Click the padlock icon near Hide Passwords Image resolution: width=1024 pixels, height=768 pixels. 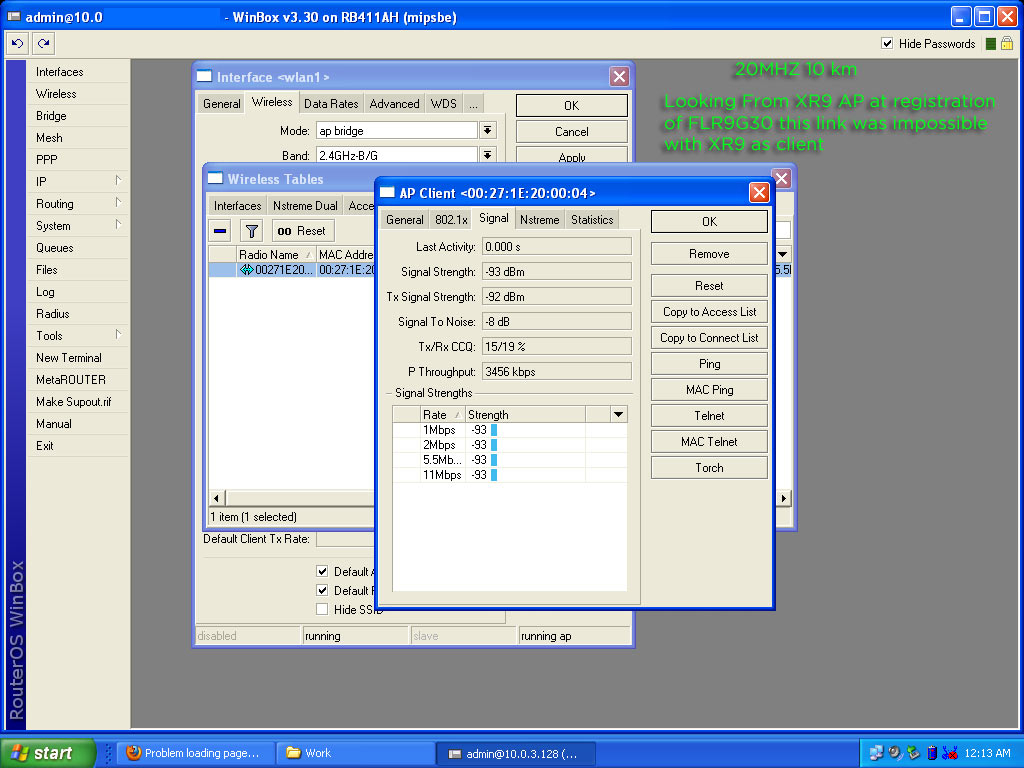point(1007,43)
